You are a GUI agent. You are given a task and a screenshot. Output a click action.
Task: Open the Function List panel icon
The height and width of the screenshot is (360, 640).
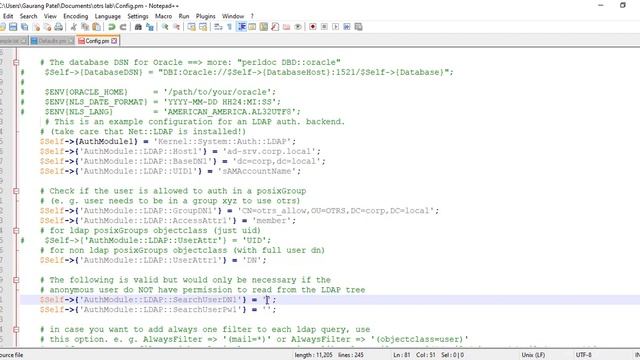click(275, 27)
